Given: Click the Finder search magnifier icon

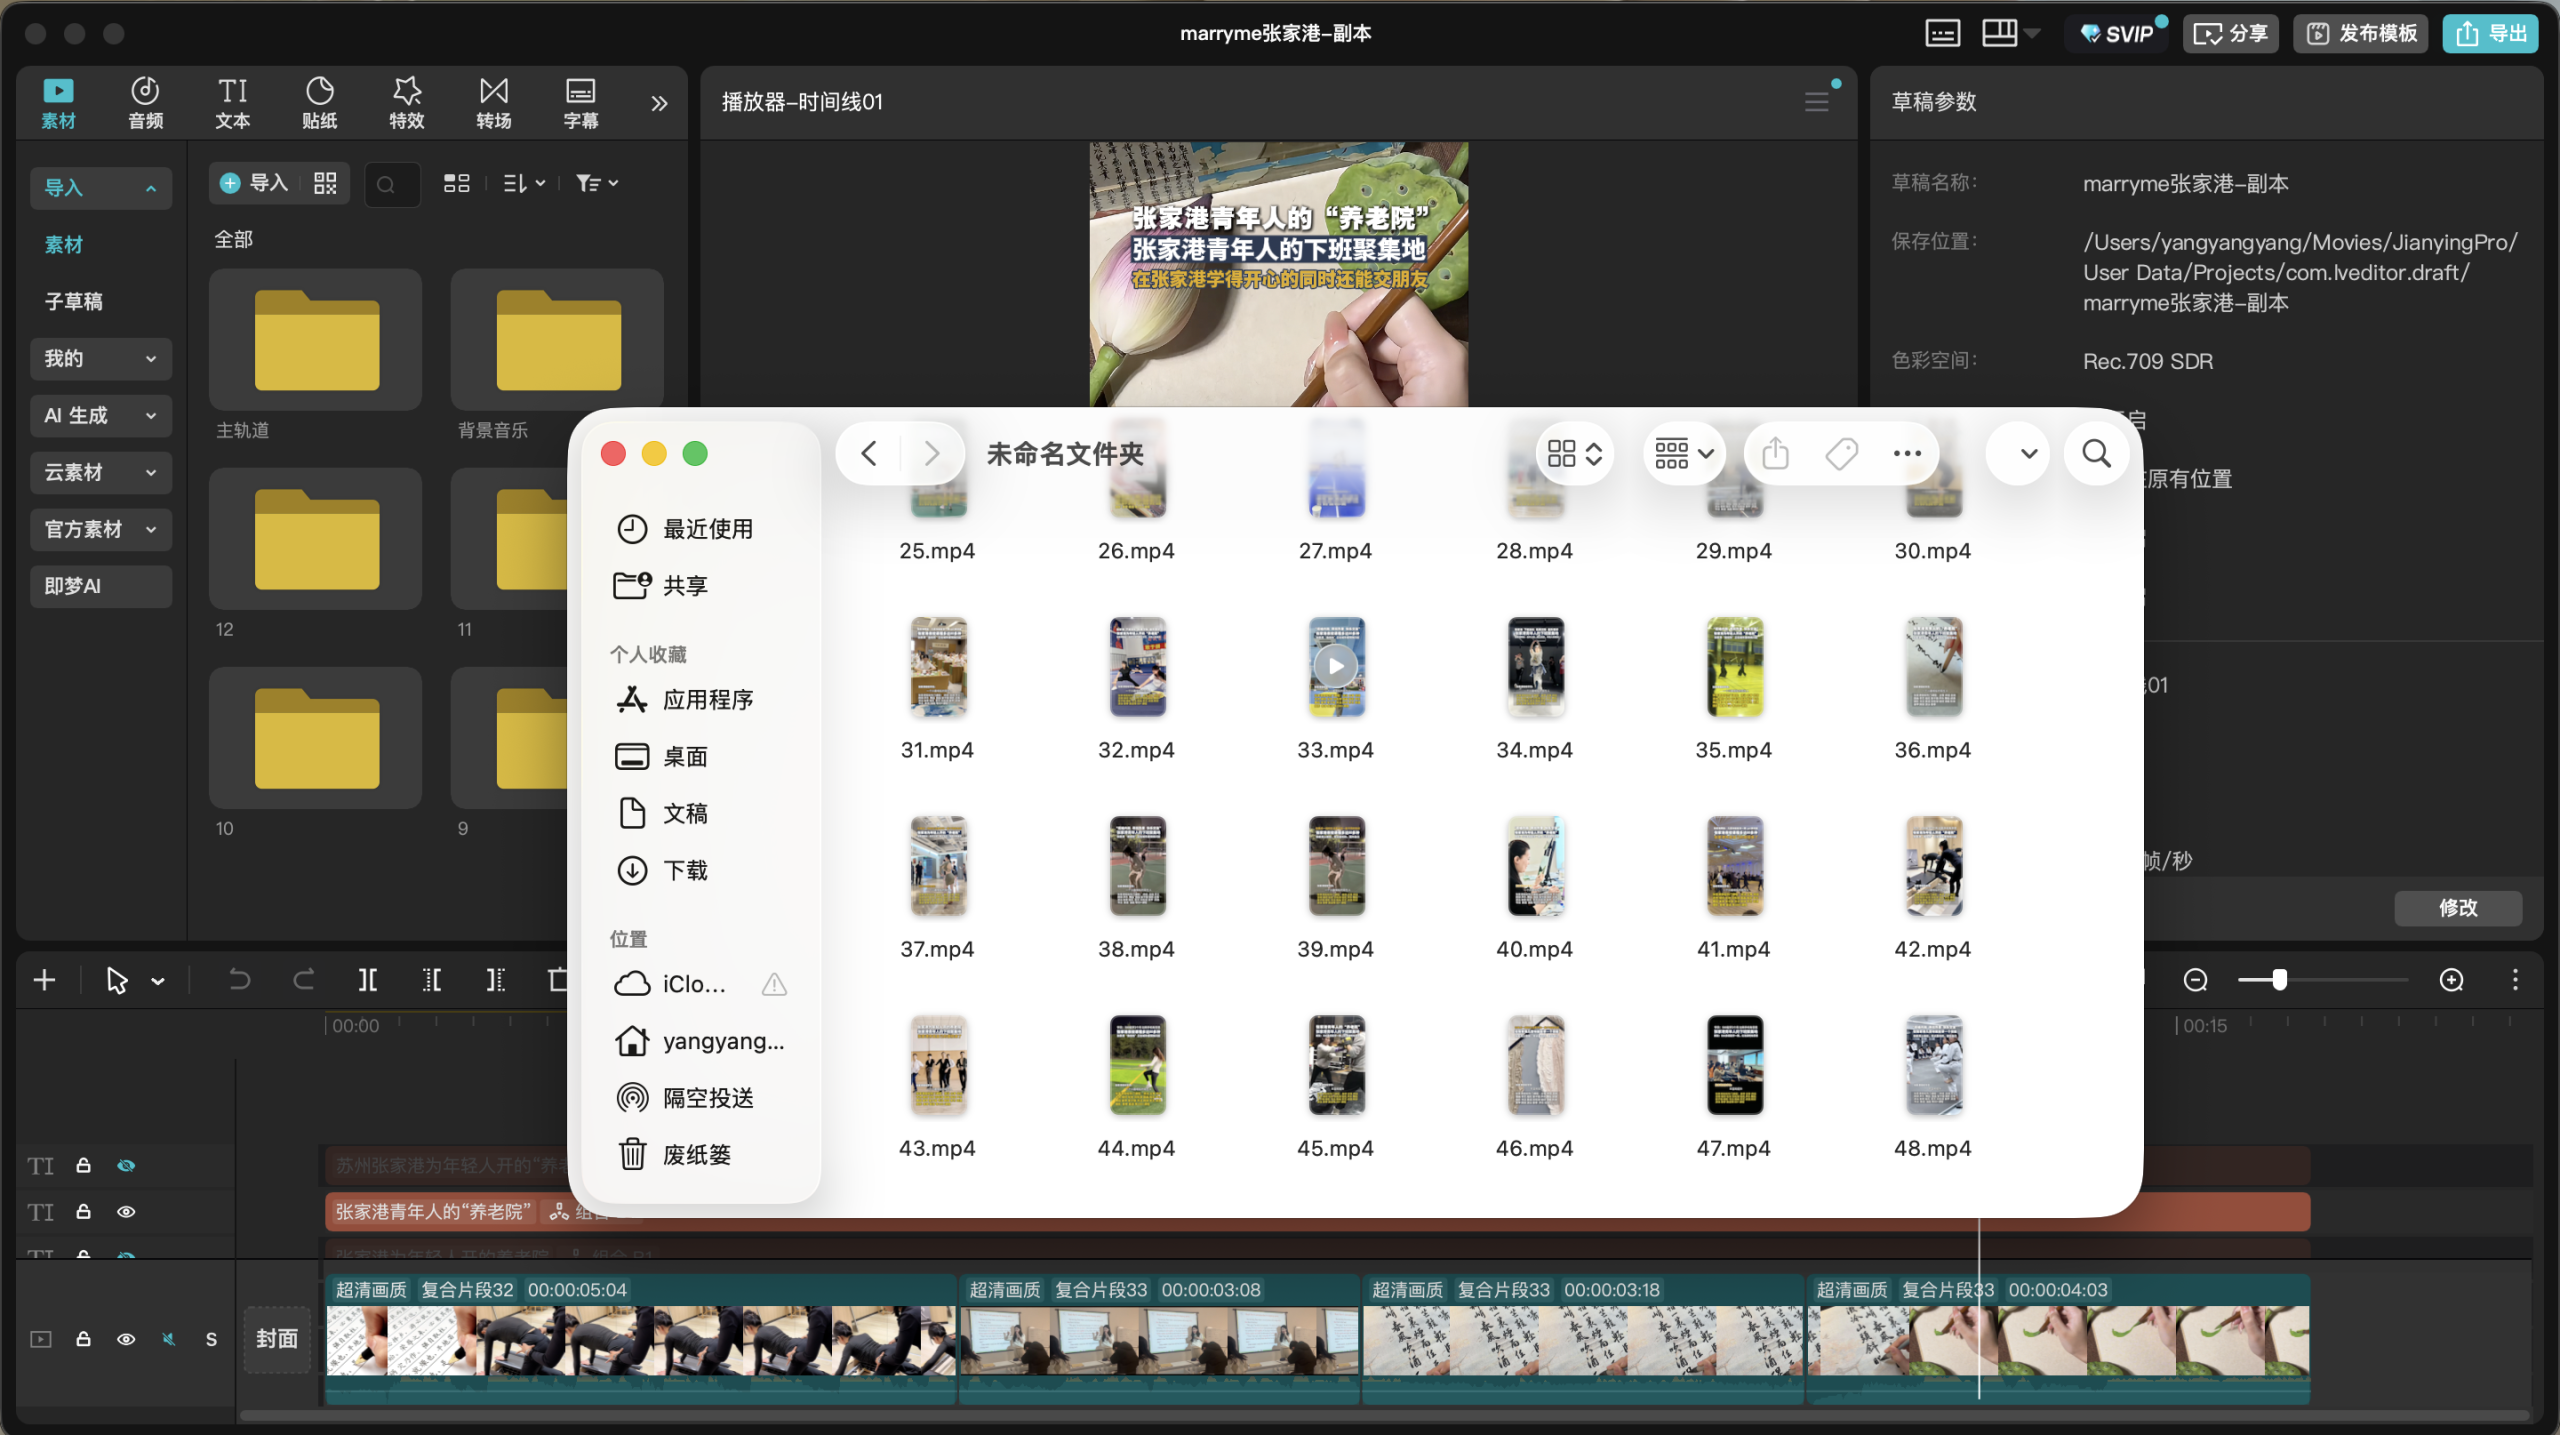Looking at the screenshot, I should (2096, 454).
